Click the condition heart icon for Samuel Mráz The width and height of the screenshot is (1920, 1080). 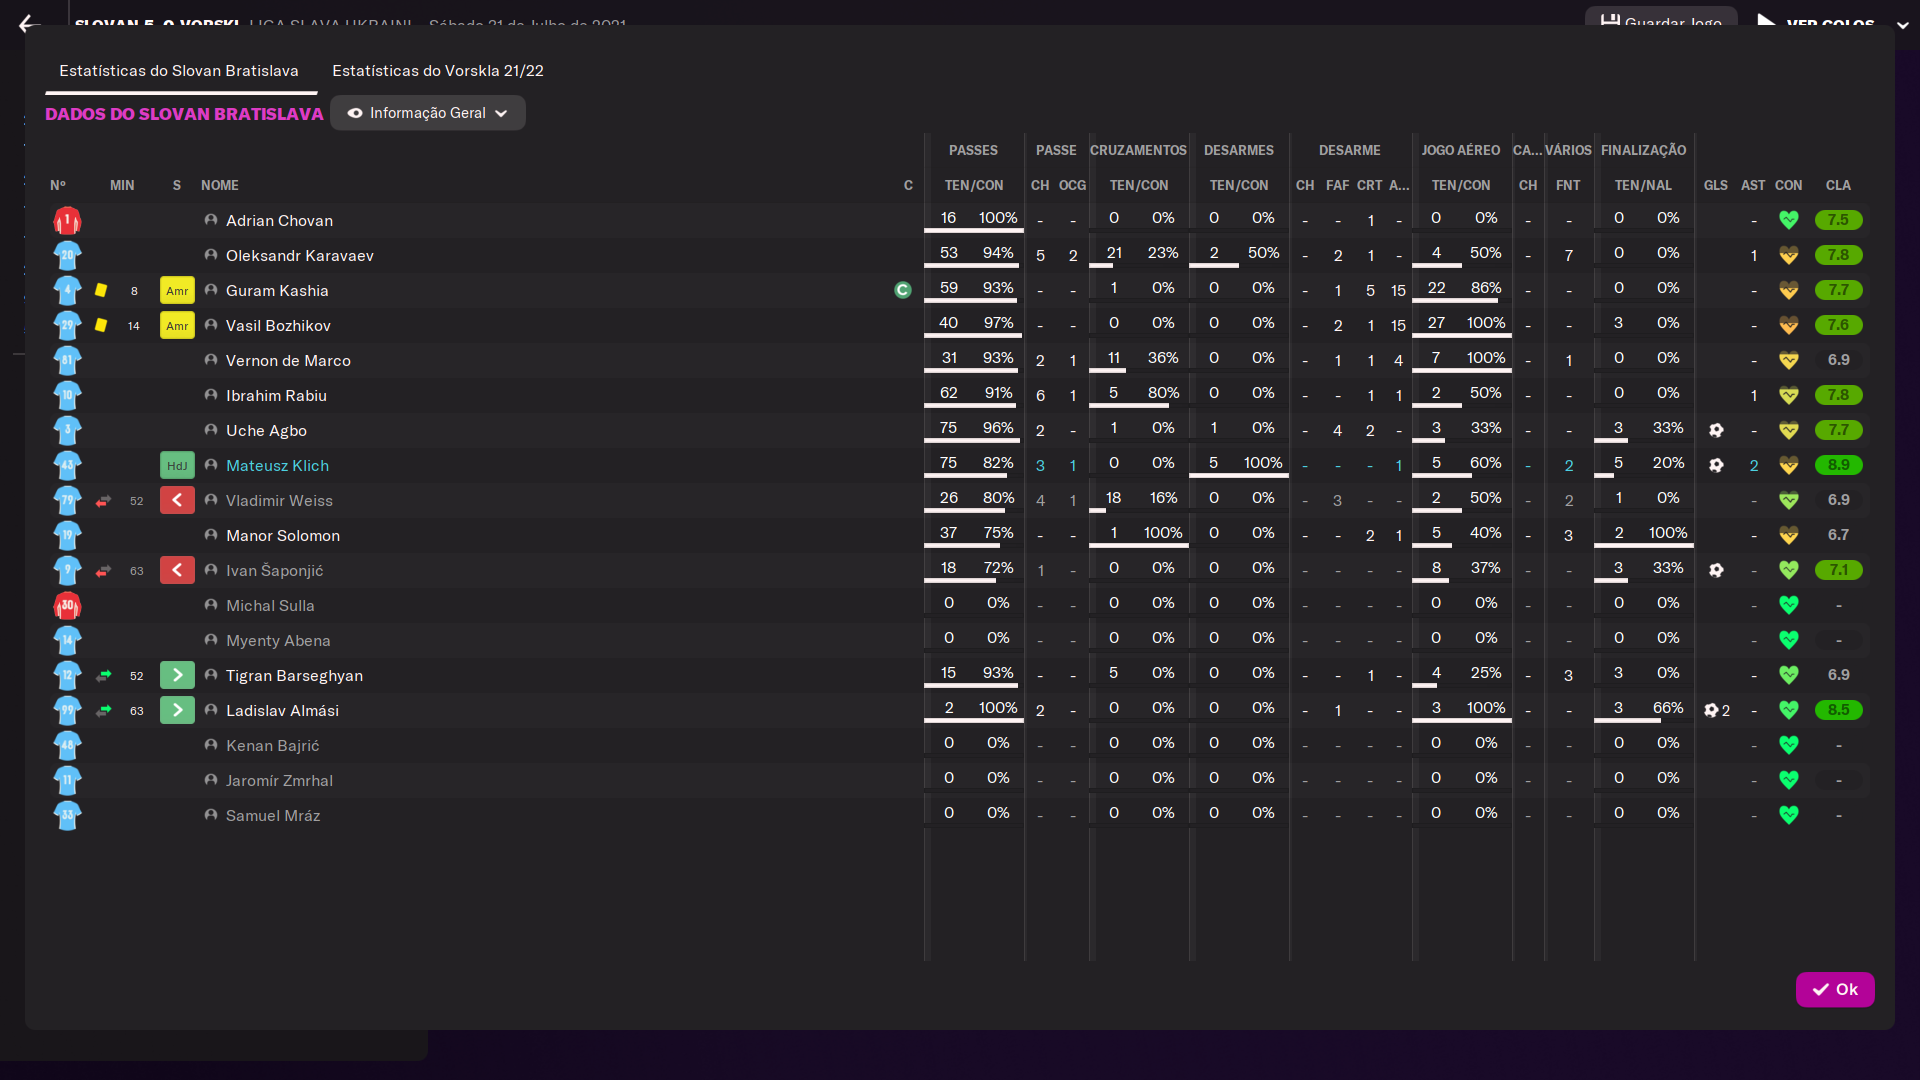1789,815
